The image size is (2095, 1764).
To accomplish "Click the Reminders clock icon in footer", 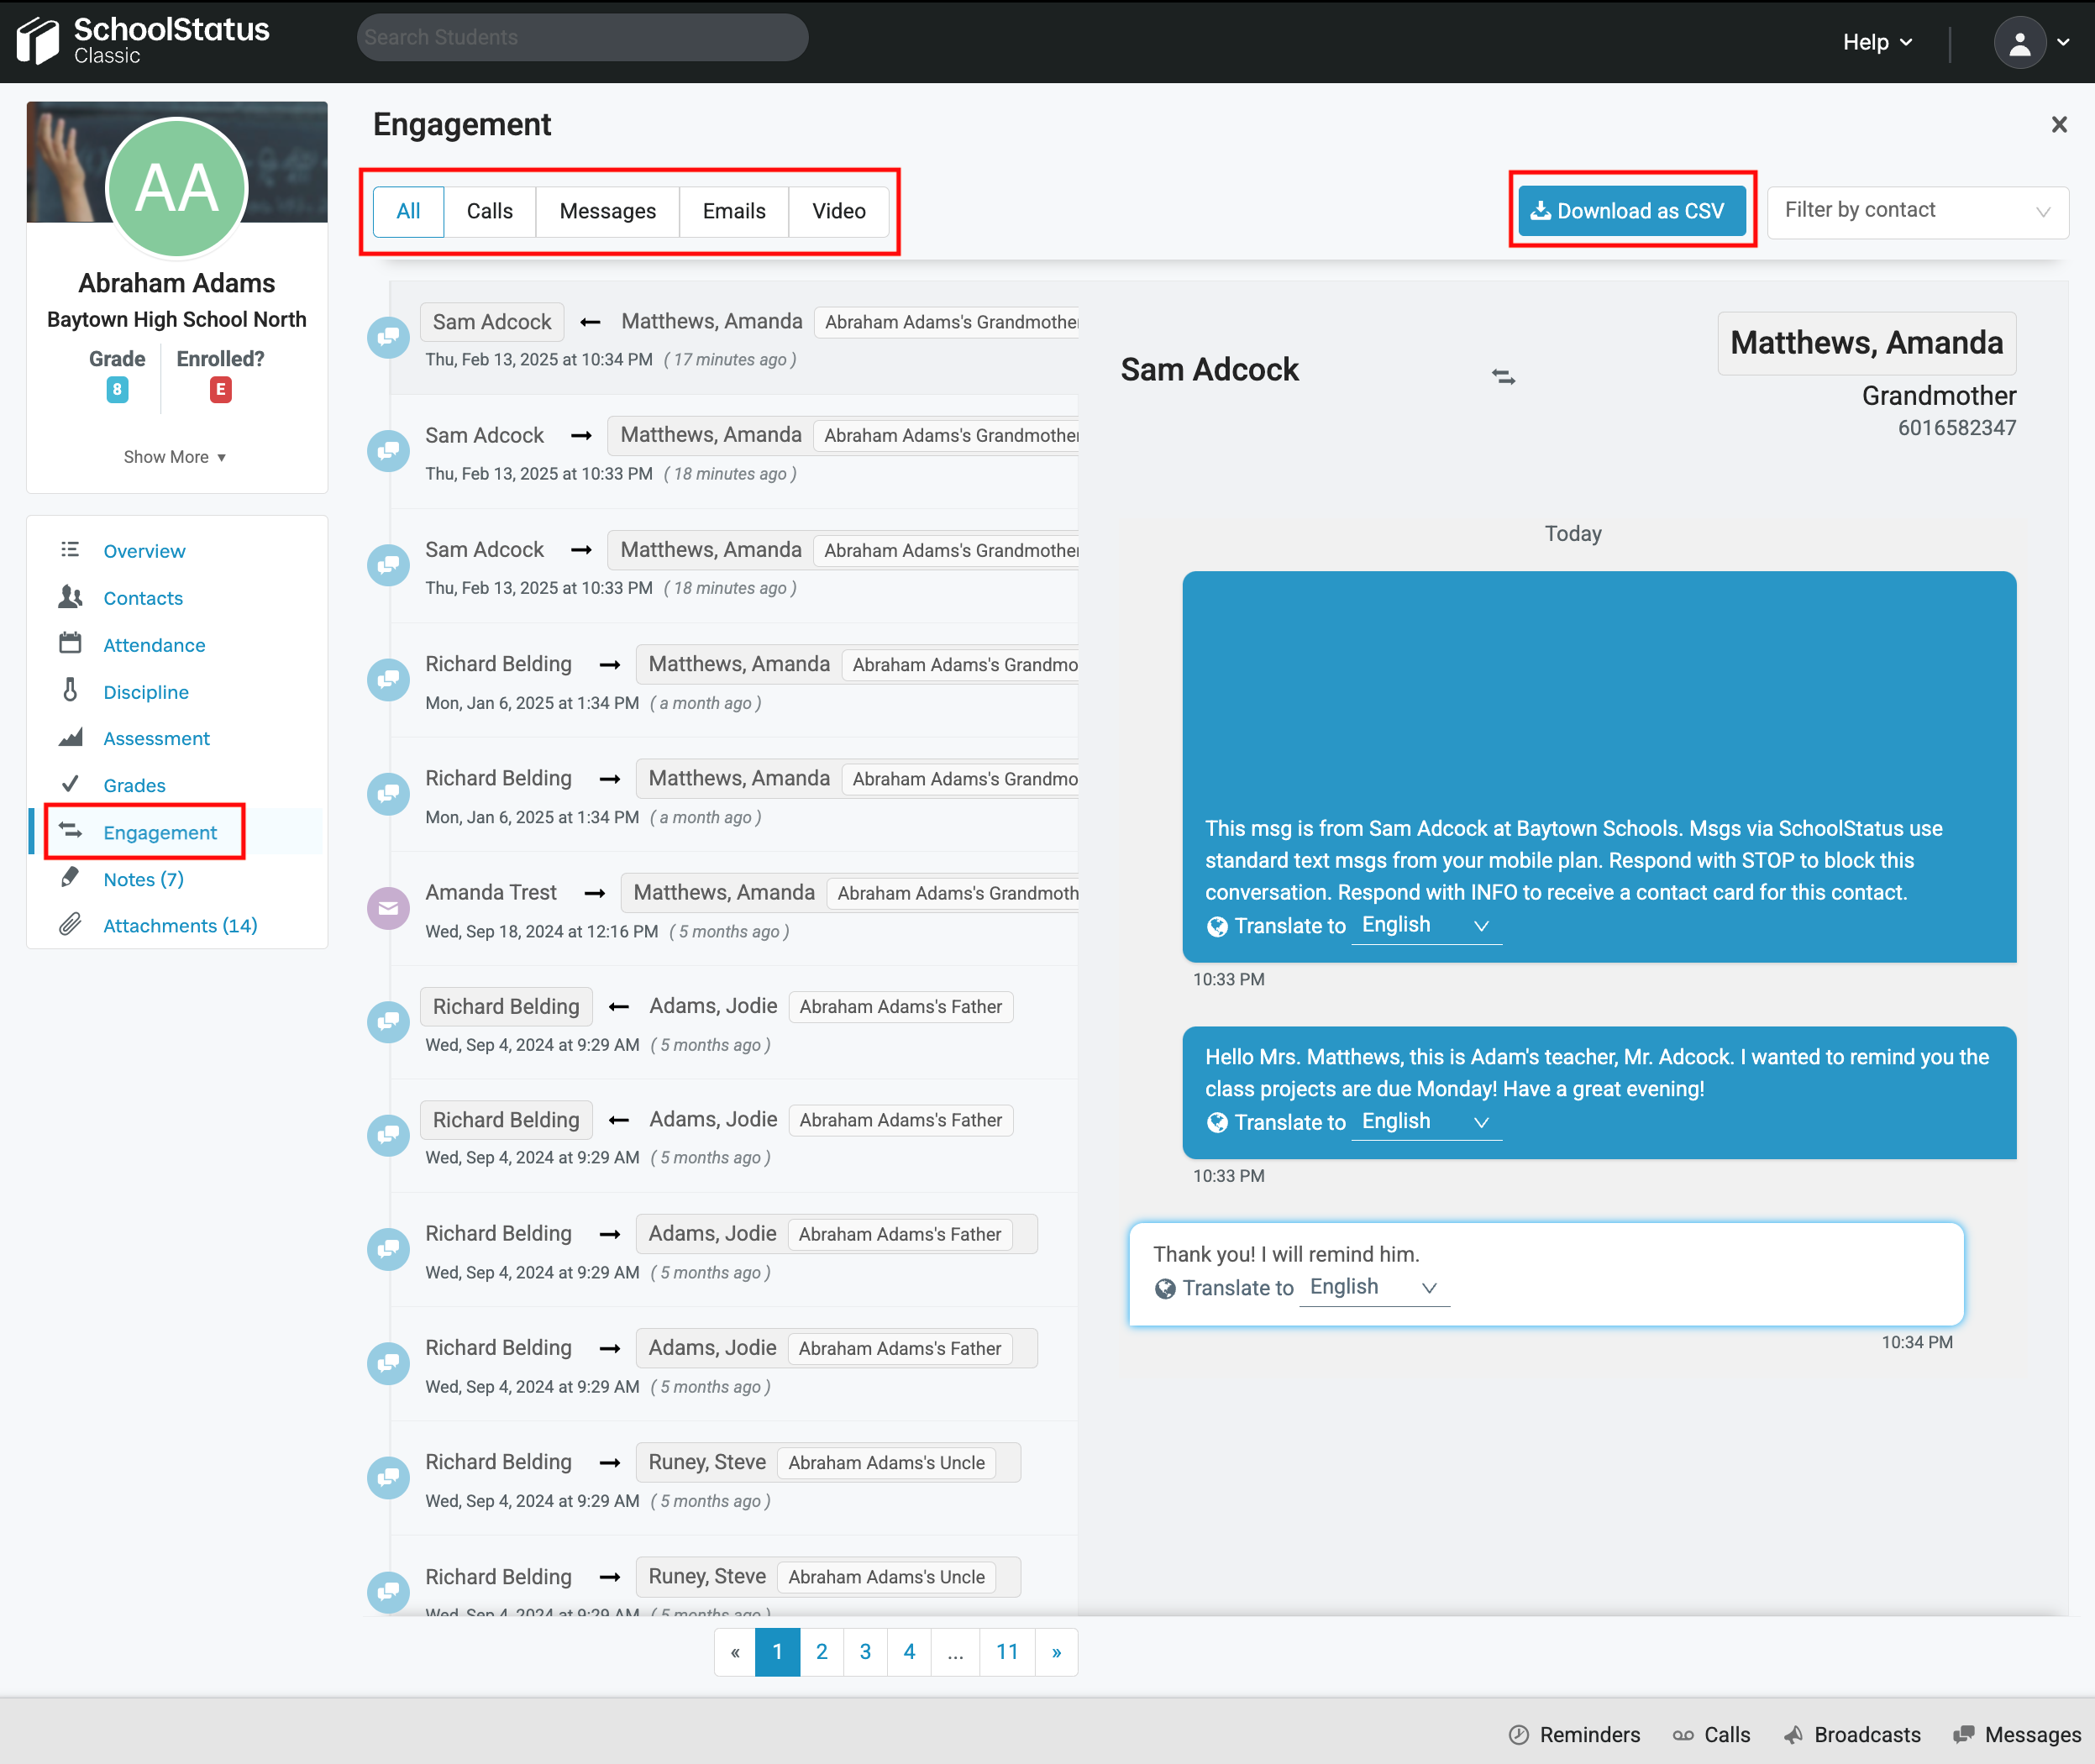I will (x=1518, y=1735).
